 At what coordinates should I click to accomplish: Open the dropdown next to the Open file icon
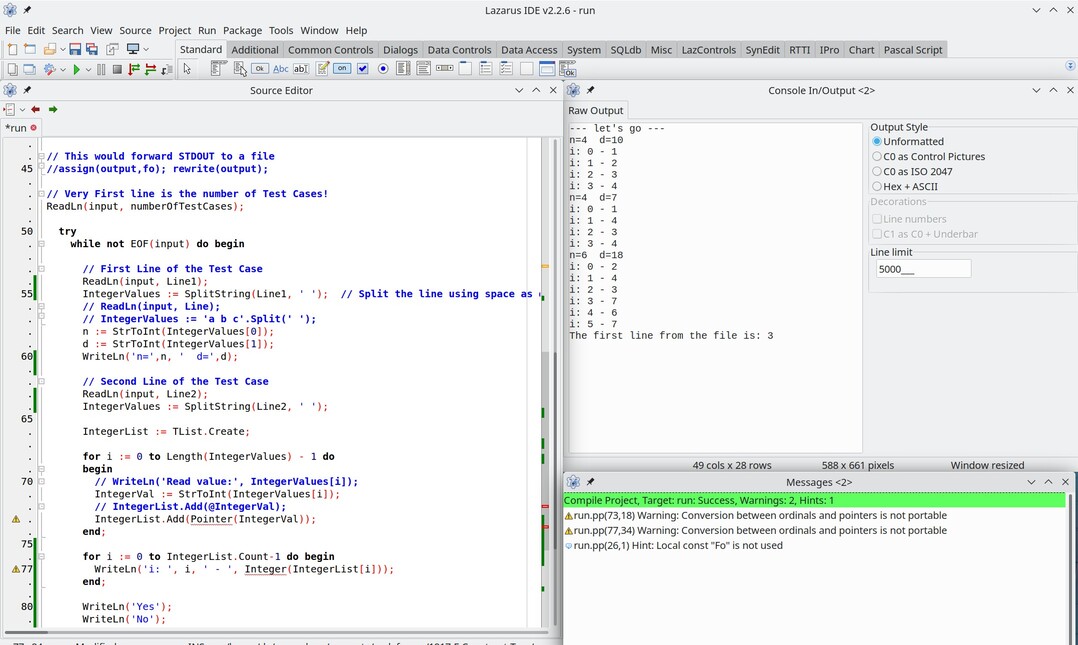point(63,50)
